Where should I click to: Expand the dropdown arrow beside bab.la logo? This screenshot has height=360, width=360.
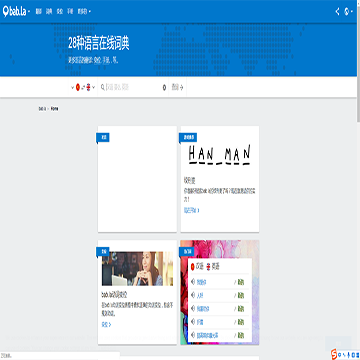click(x=29, y=12)
